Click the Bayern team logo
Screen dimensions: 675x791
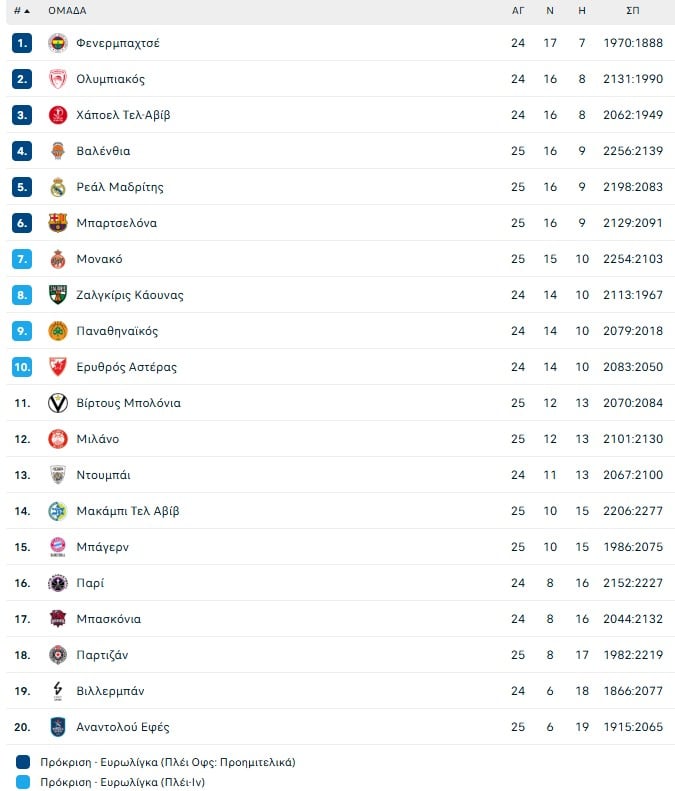(x=58, y=547)
